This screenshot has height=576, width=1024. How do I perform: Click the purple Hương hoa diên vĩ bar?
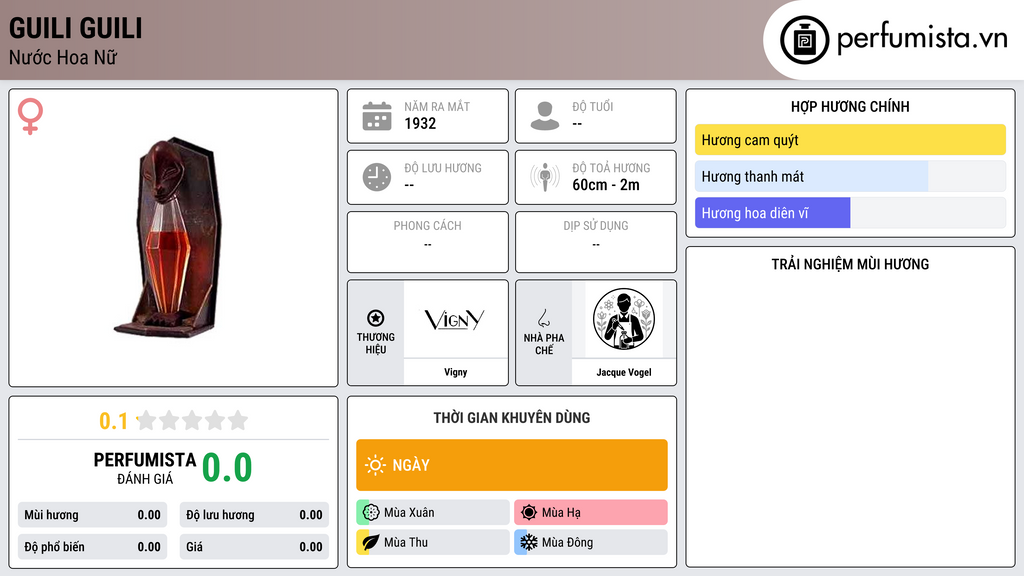(x=773, y=213)
